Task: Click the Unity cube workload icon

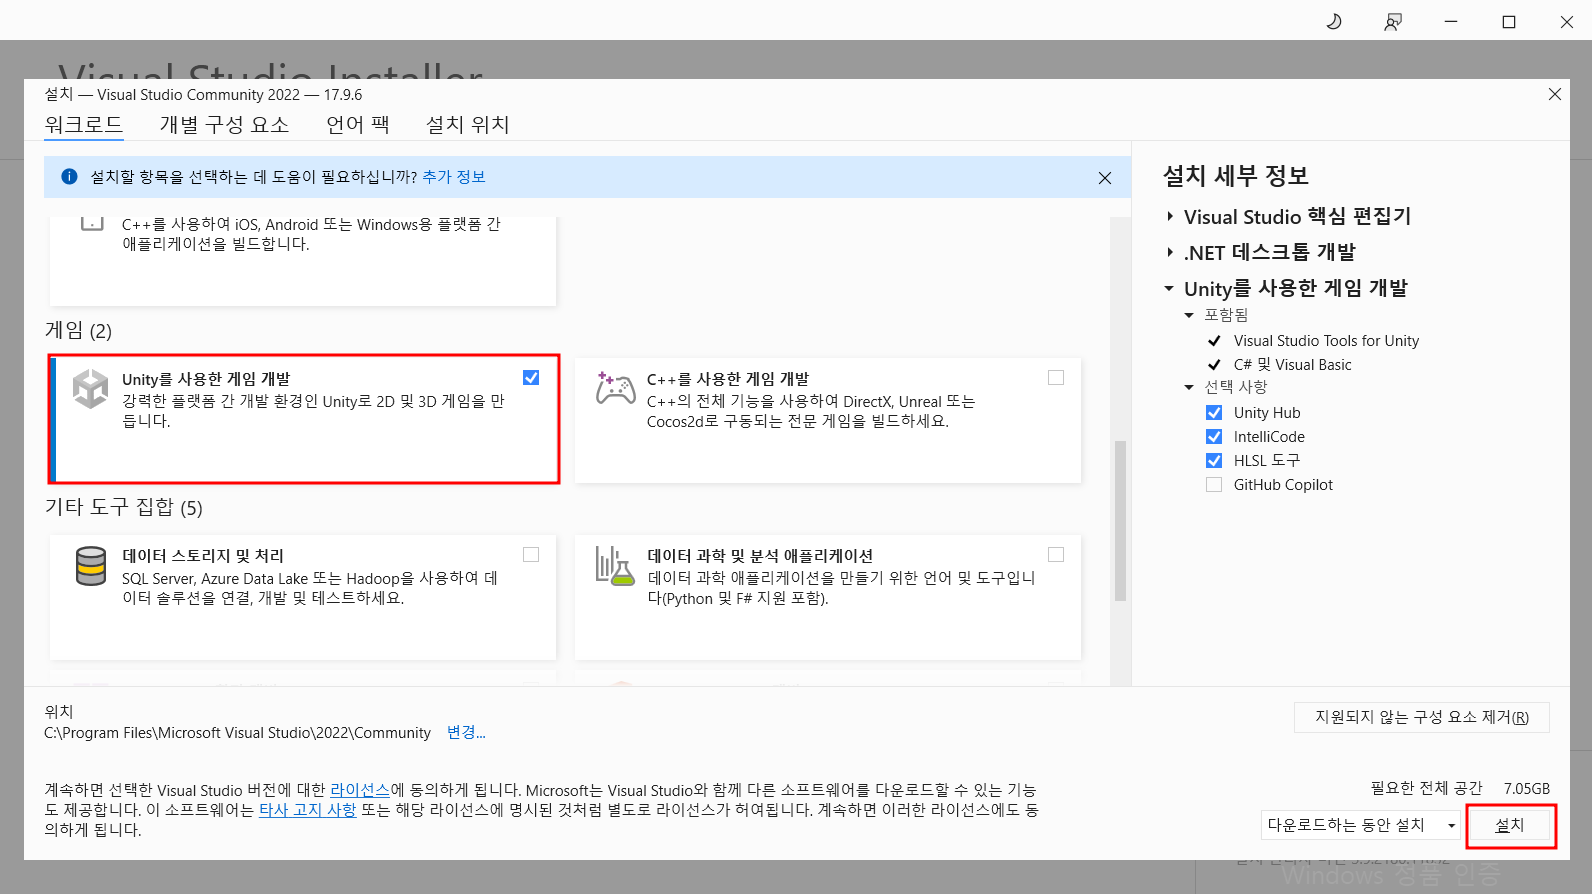Action: tap(90, 389)
